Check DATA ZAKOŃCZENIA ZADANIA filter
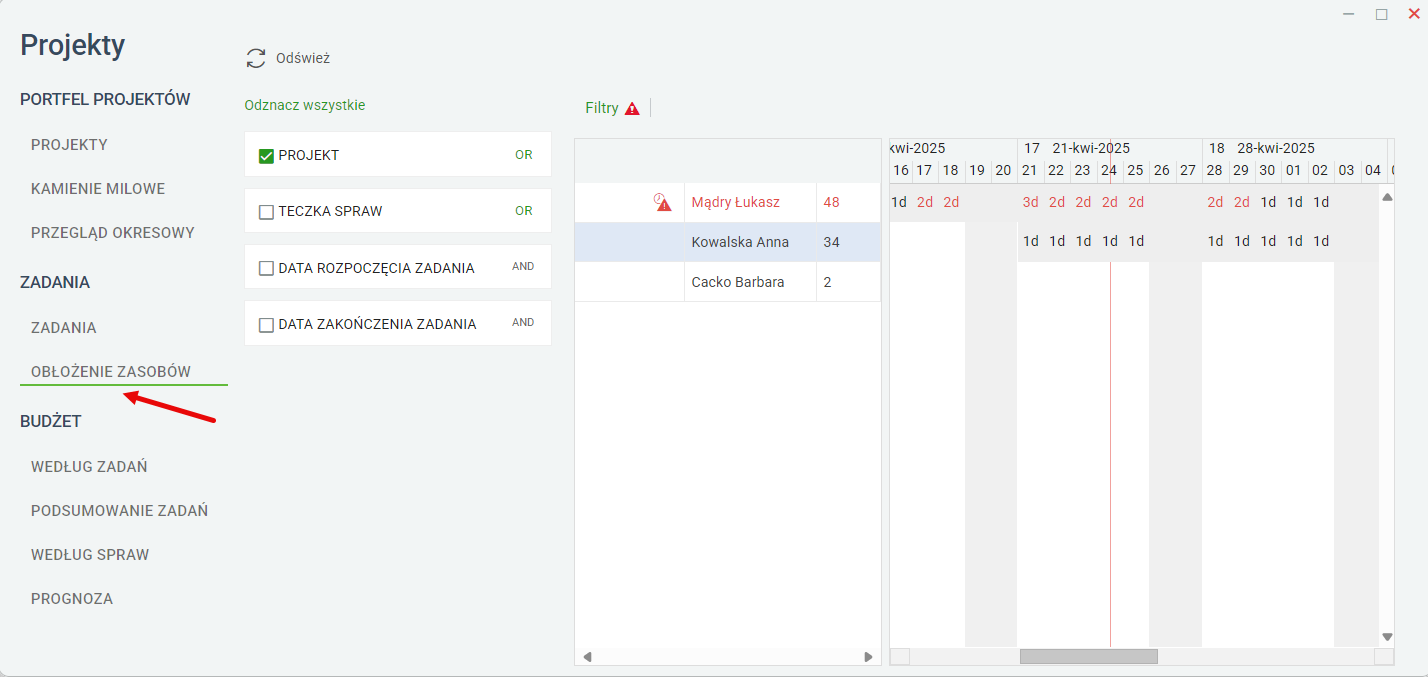 266,324
